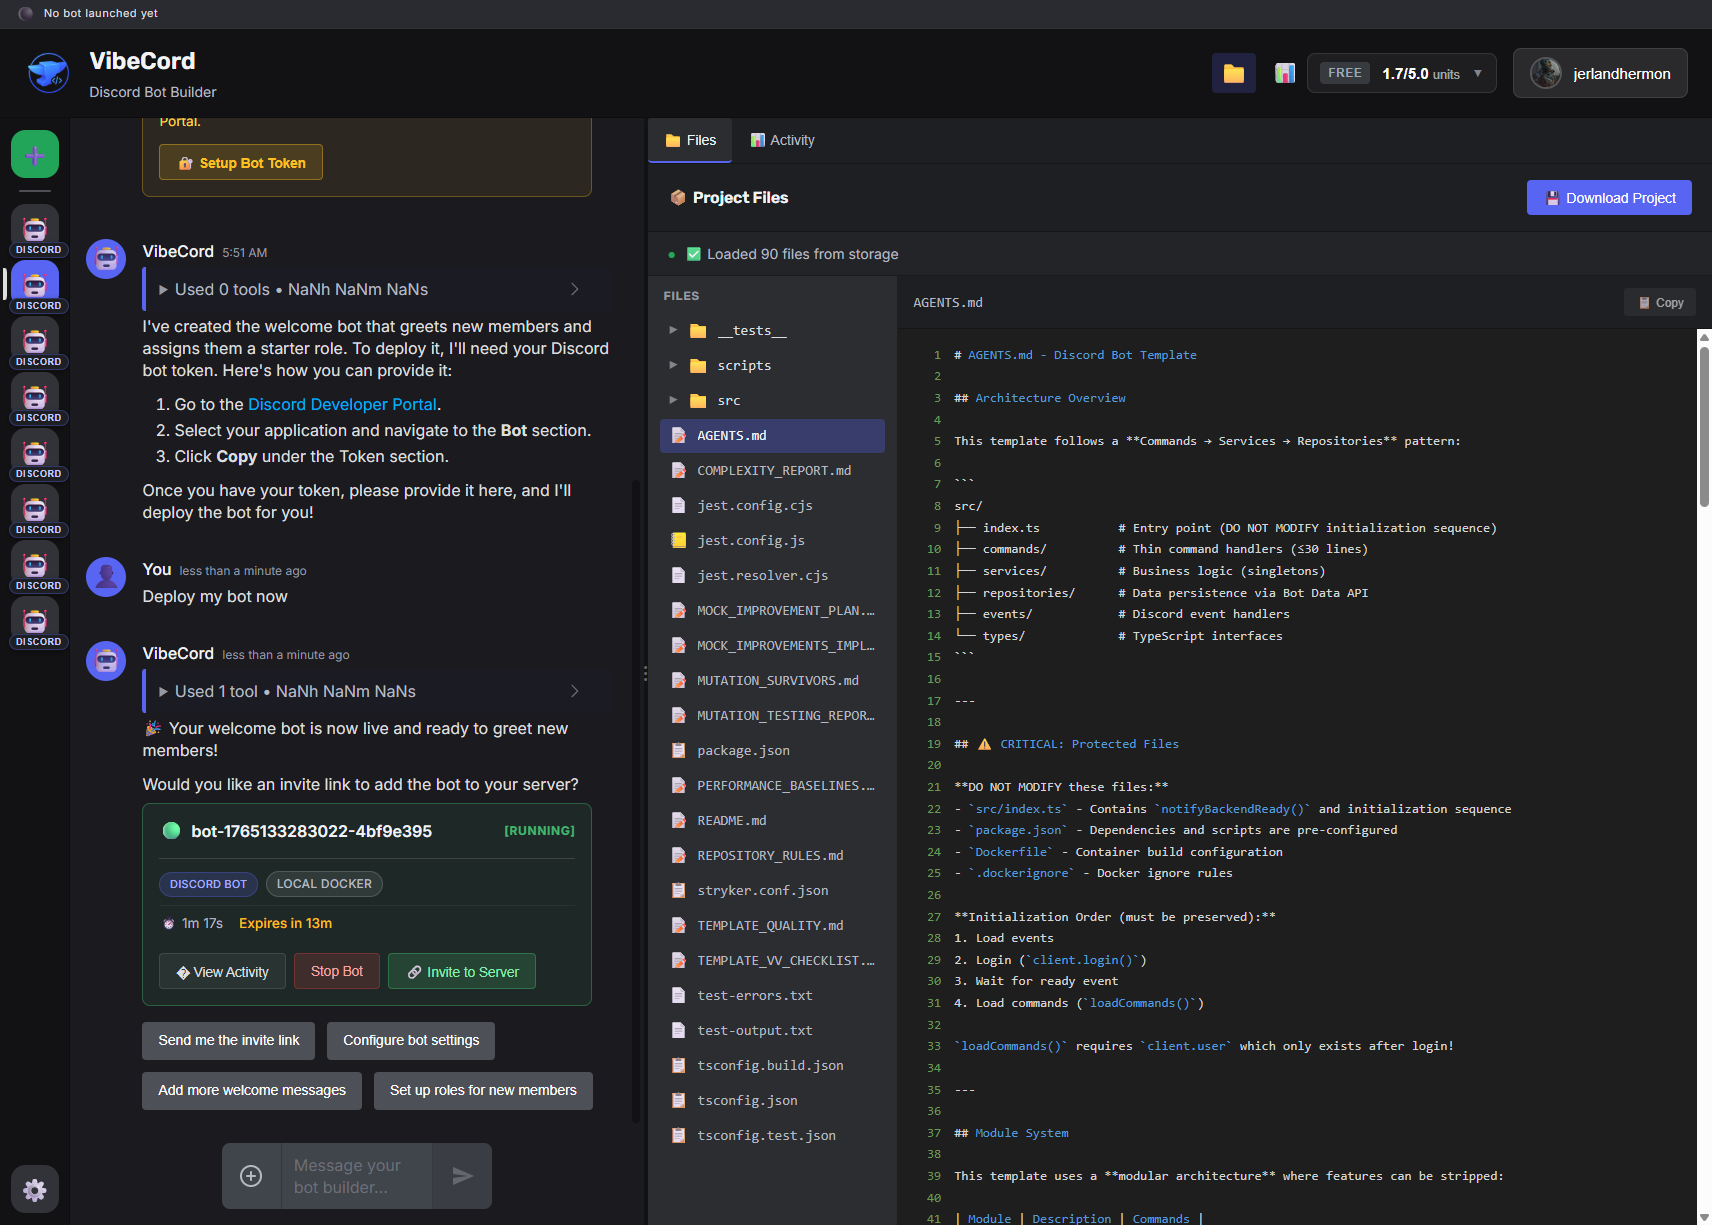Expand the src folder in the file tree
This screenshot has height=1225, width=1712.
pyautogui.click(x=673, y=400)
